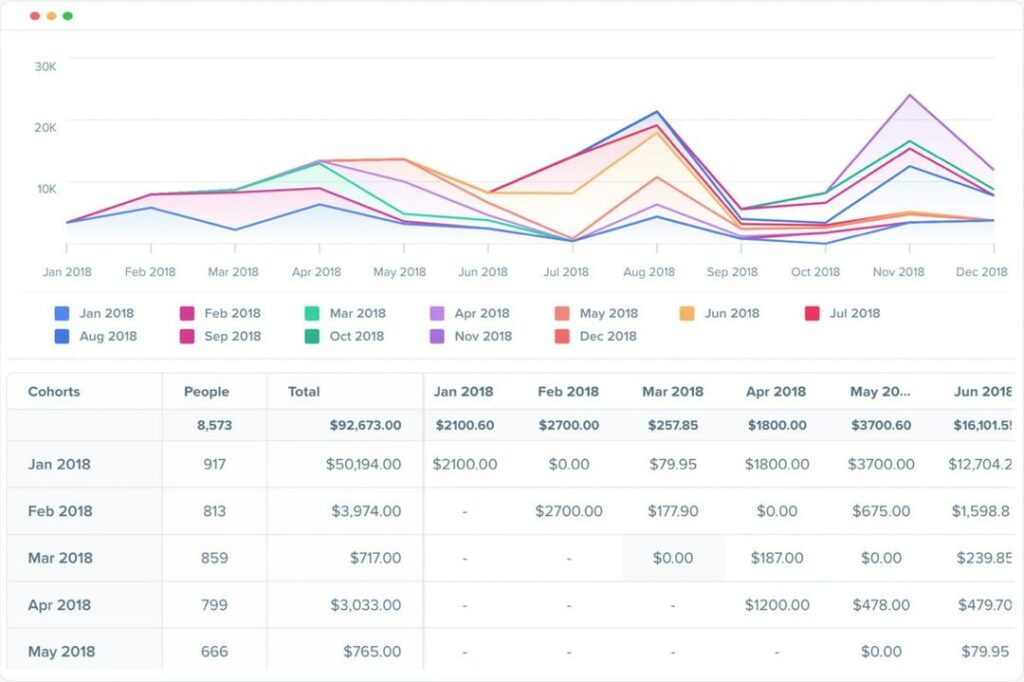
Task: Click the summary cell $257.85
Action: tap(673, 425)
